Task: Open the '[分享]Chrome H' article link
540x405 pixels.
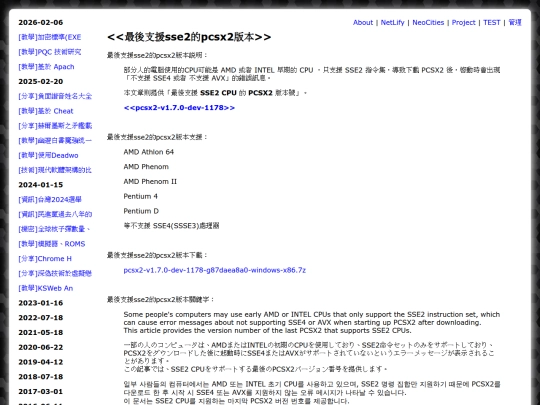Action: (x=45, y=259)
